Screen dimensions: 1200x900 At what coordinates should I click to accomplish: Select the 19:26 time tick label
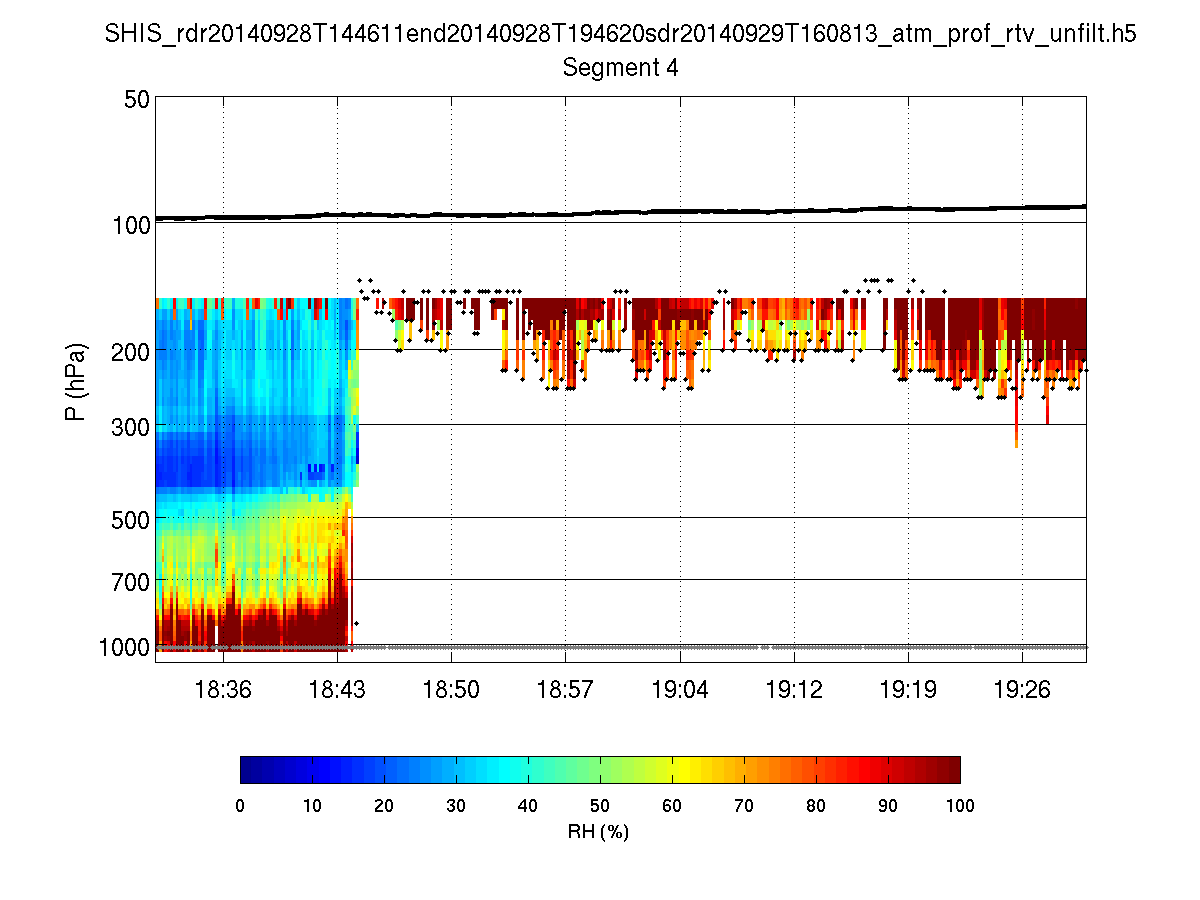tap(1022, 689)
